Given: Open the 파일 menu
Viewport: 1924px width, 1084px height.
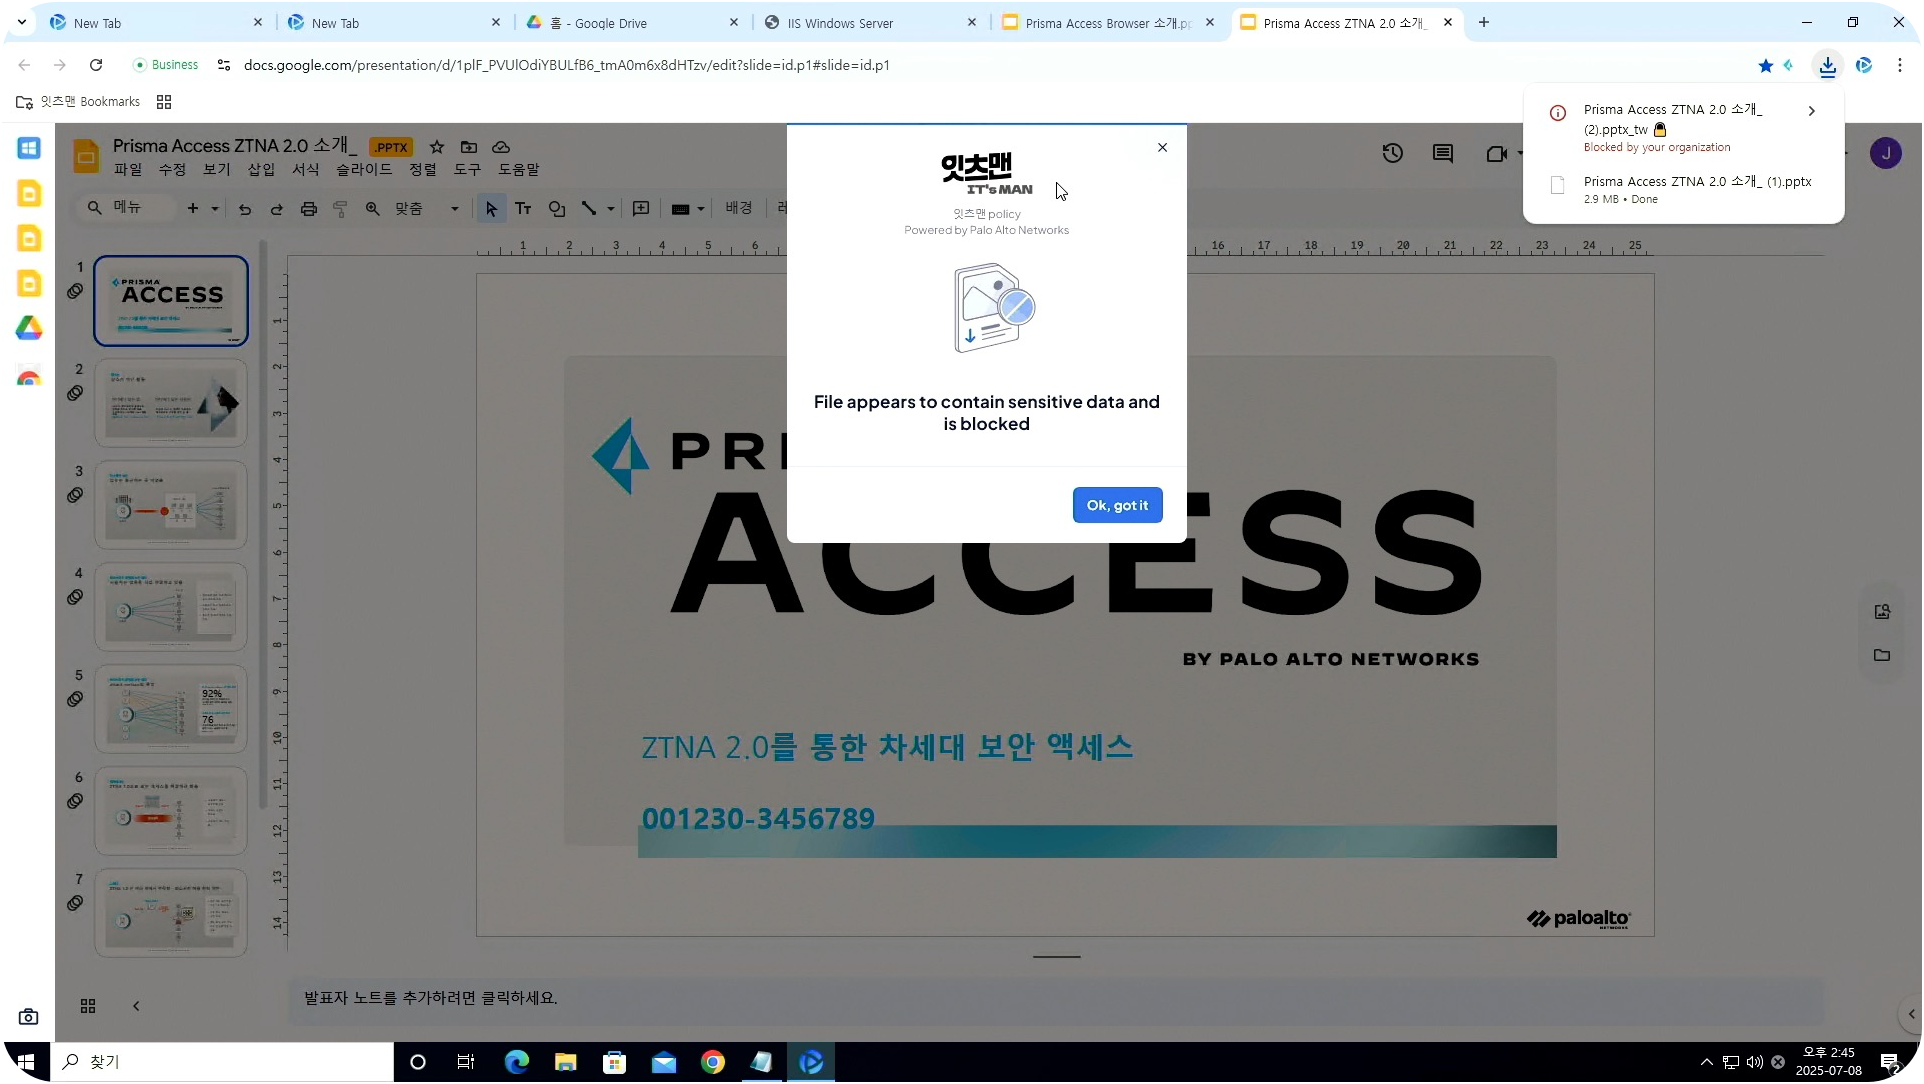Looking at the screenshot, I should coord(128,169).
